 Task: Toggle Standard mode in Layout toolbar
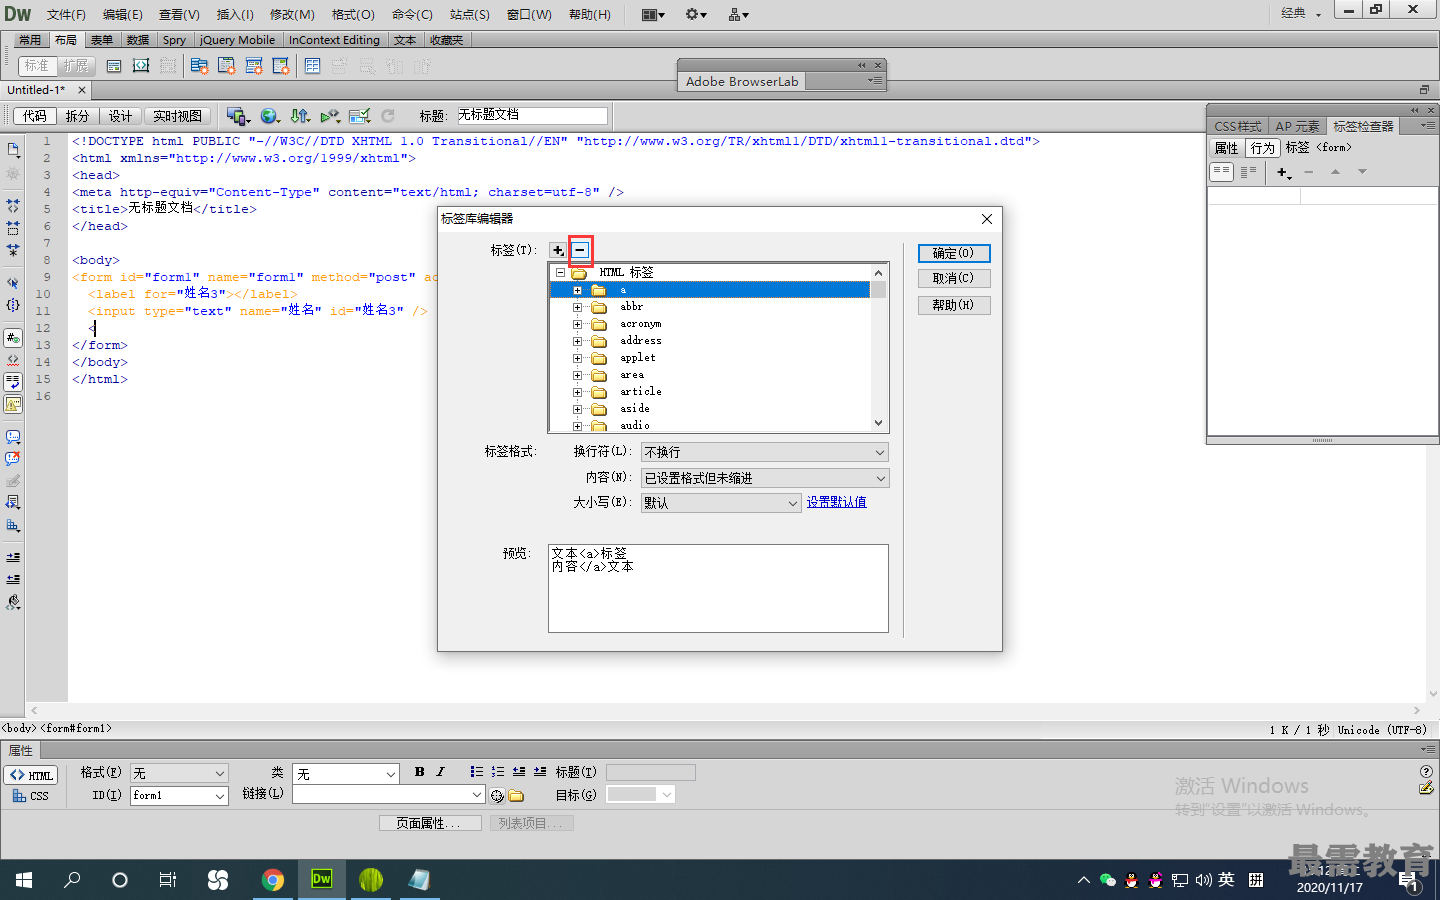[x=37, y=66]
